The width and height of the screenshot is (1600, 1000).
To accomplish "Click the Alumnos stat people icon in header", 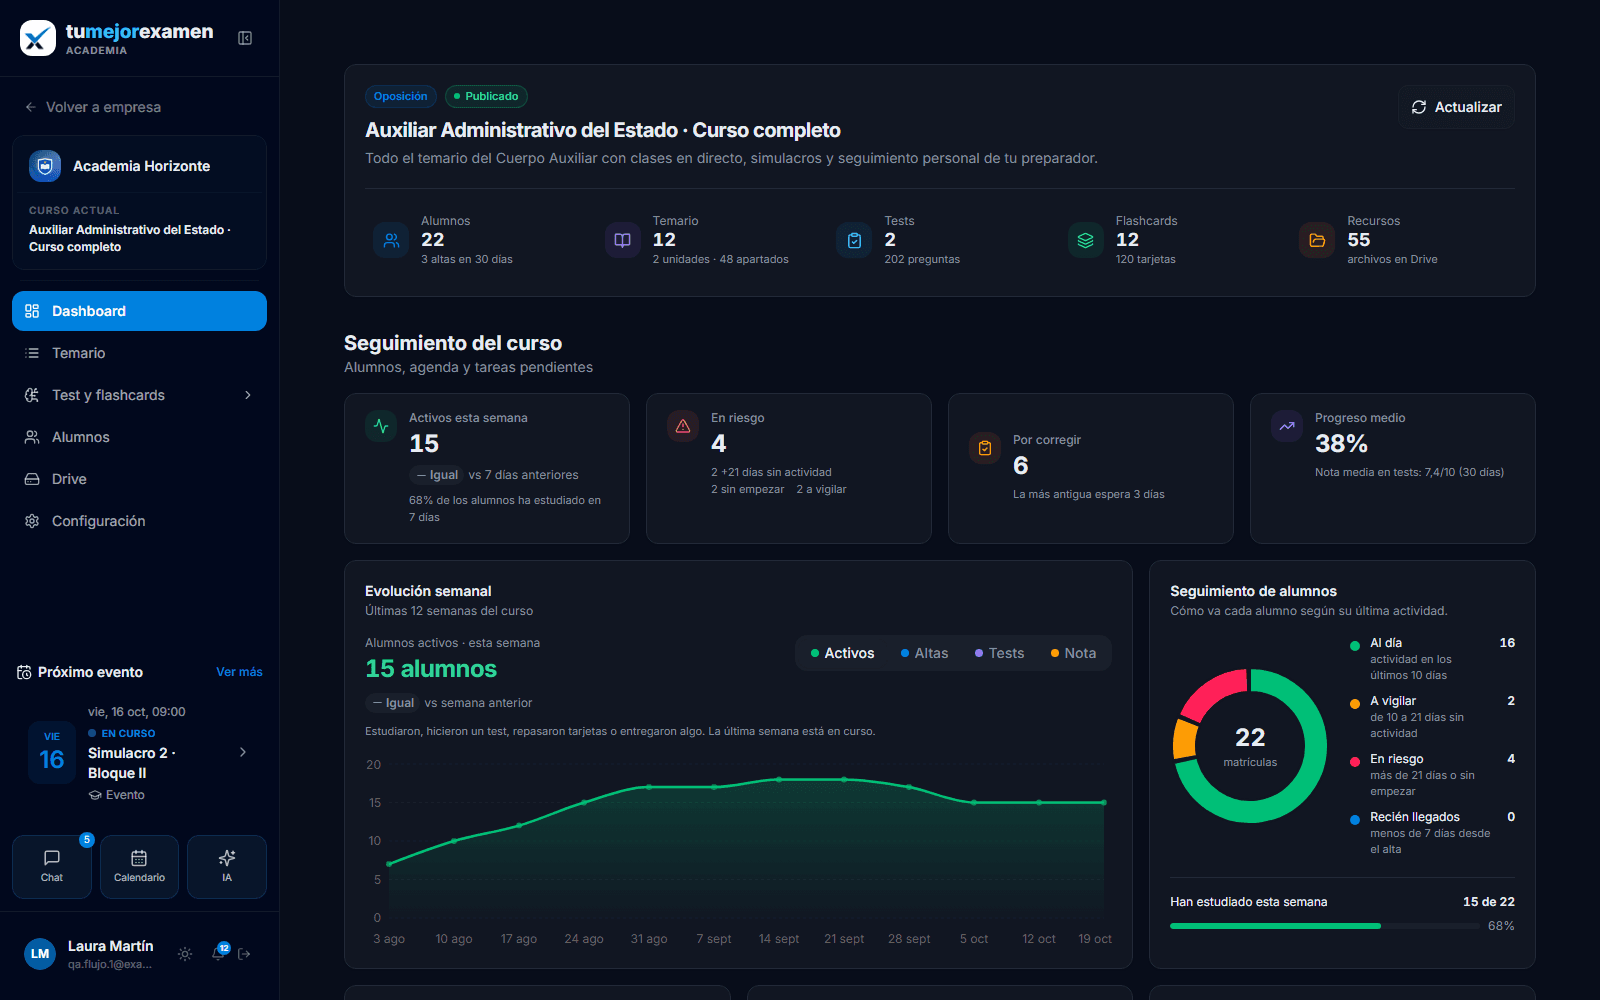I will coord(391,240).
